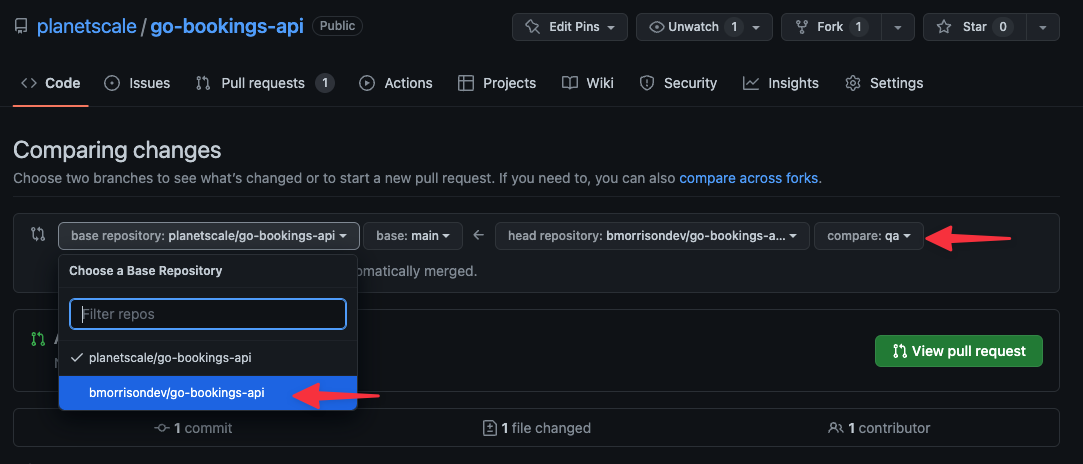Focus the Filter repos input
1083x464 pixels.
(x=208, y=314)
